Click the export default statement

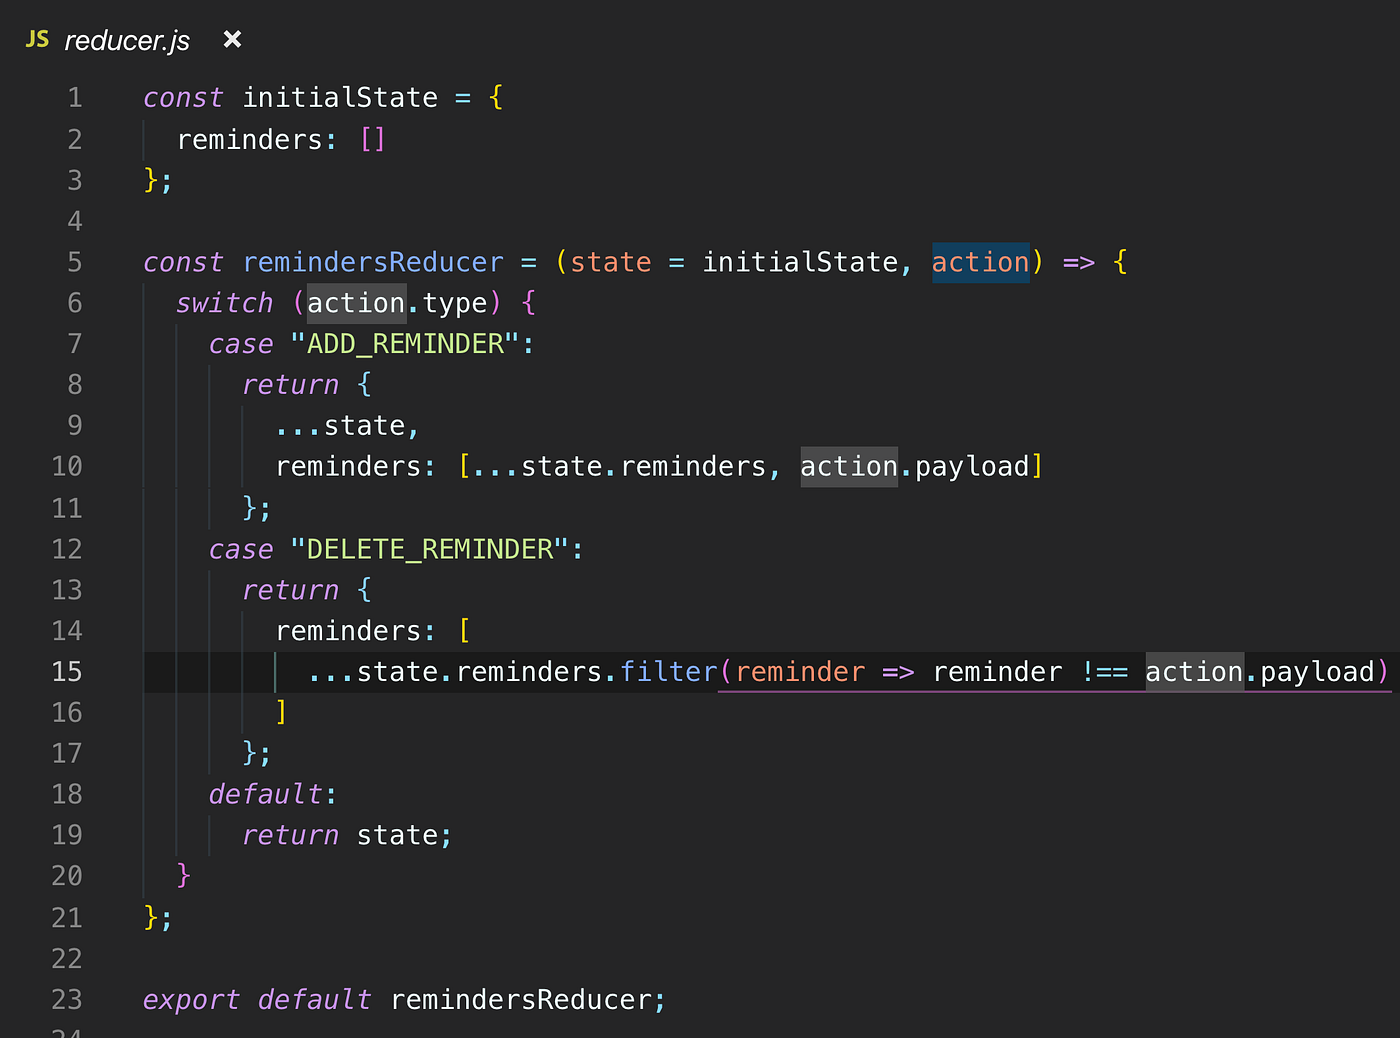pos(255,999)
